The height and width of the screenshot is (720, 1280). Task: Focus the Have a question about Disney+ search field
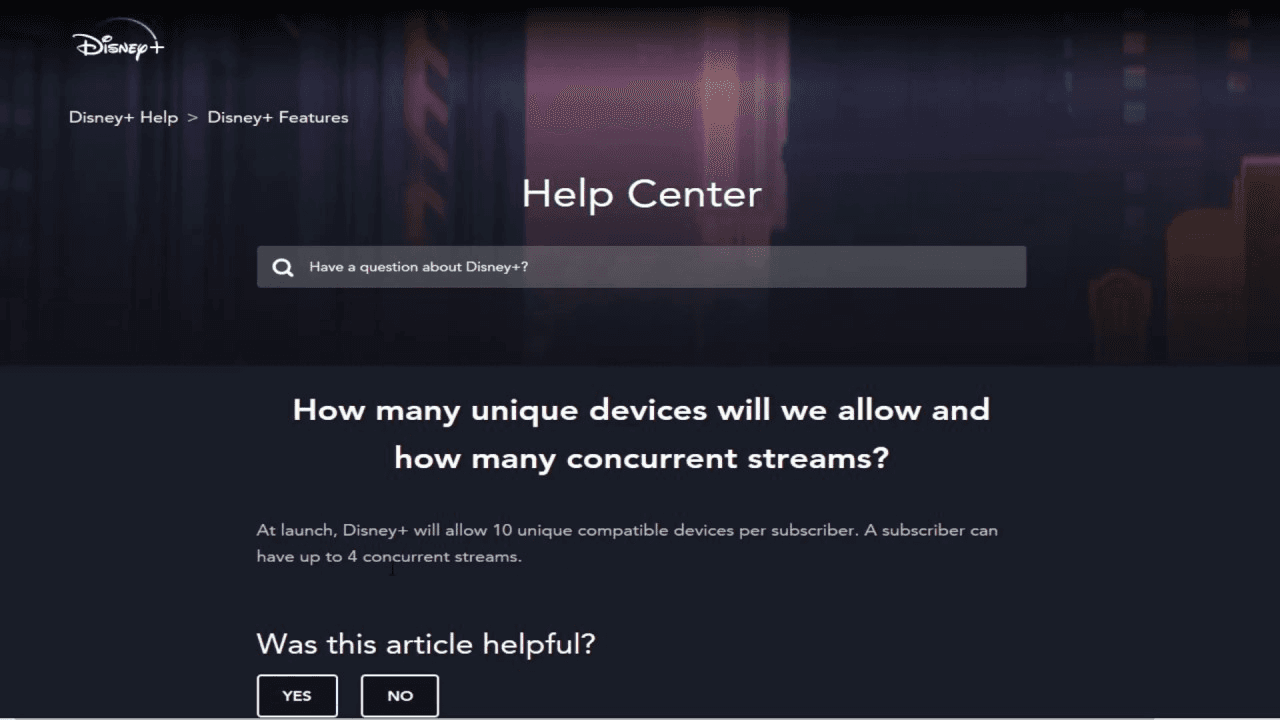point(641,267)
